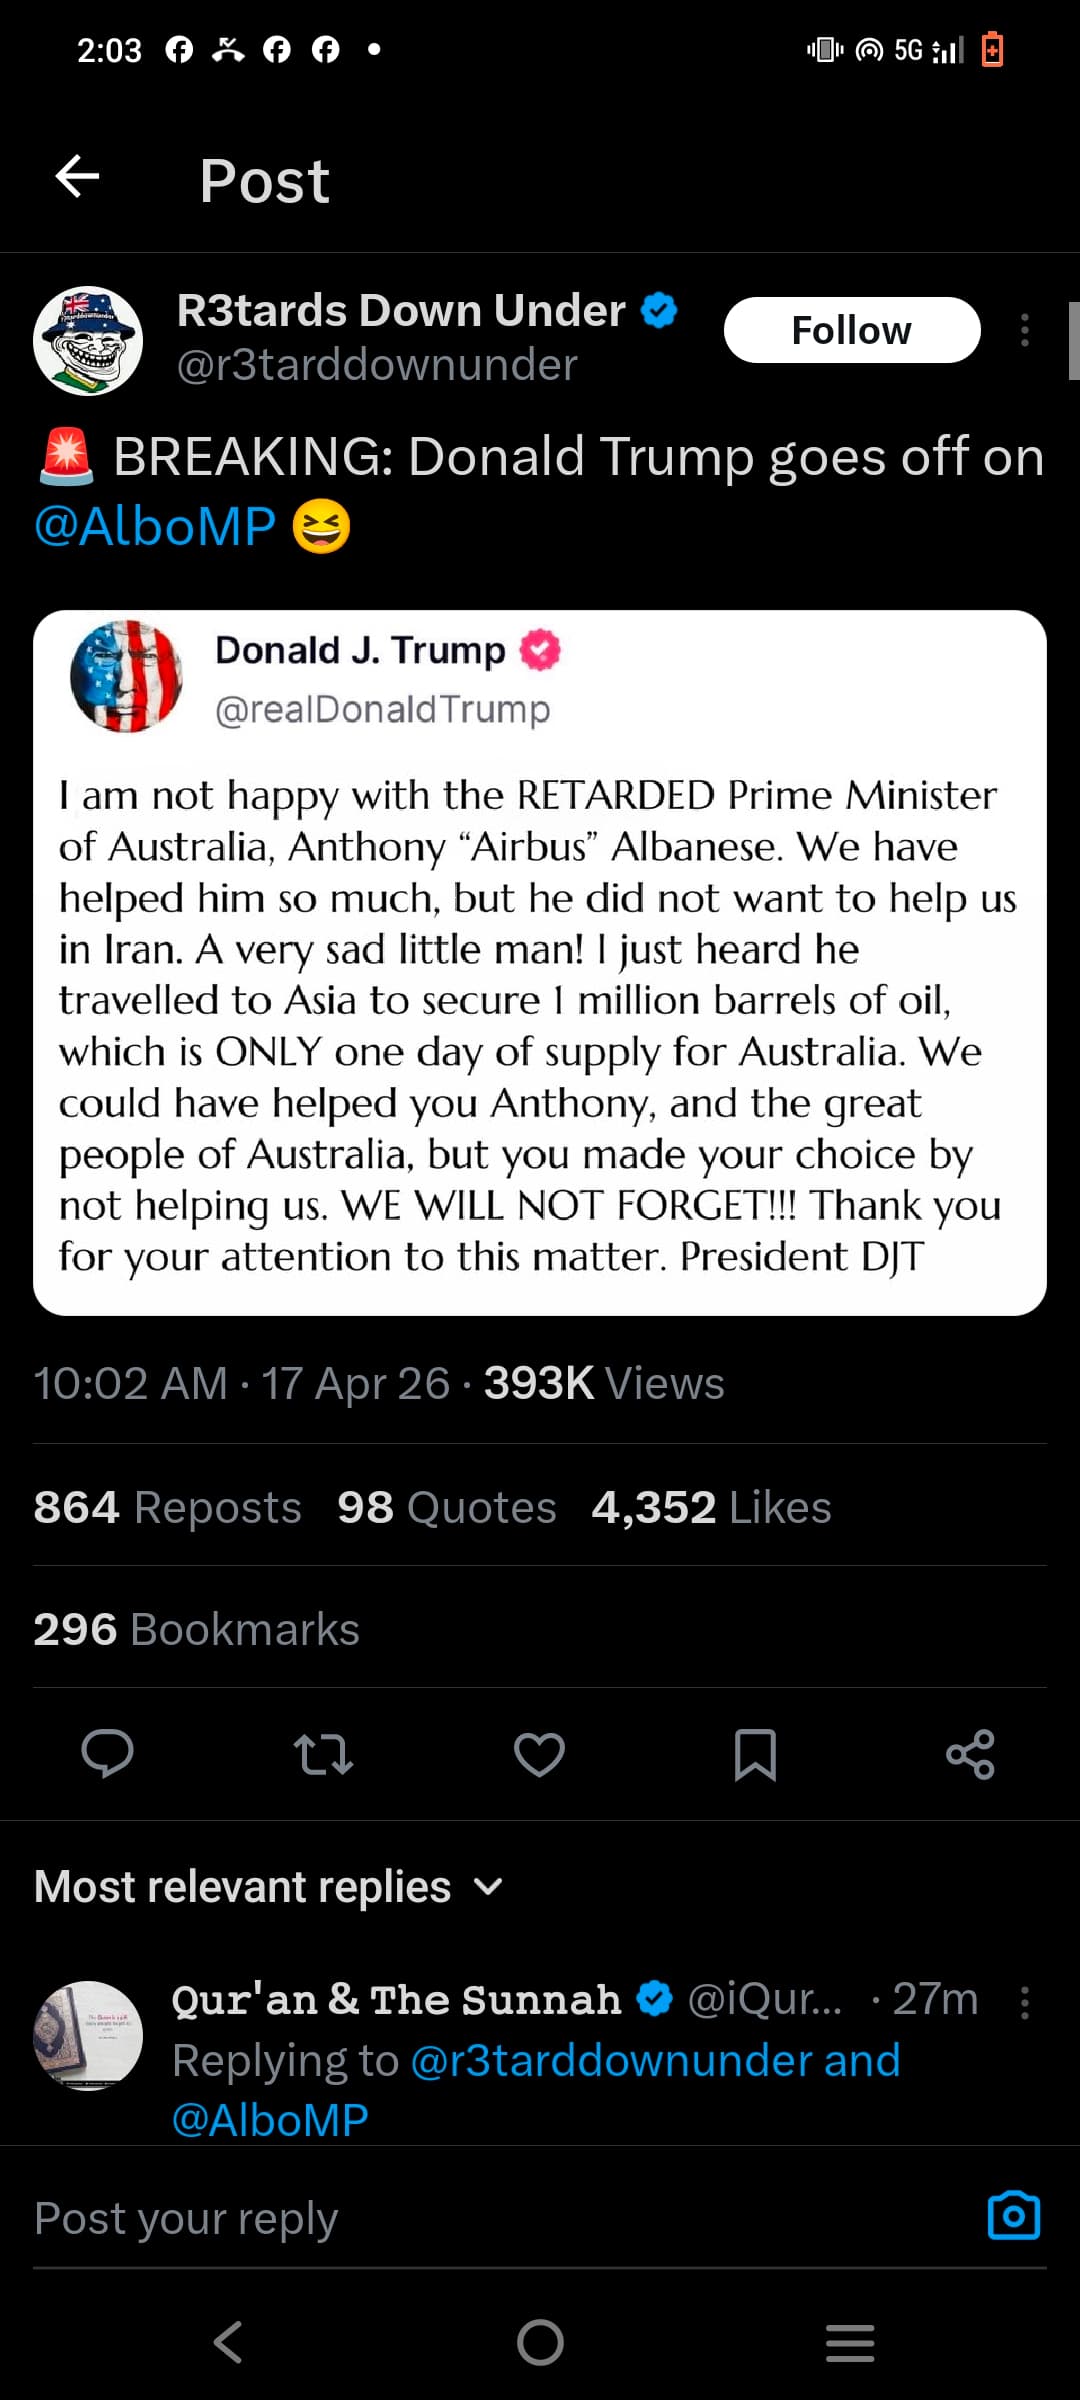Follow R3tards Down Under
The image size is (1080, 2400).
851,330
